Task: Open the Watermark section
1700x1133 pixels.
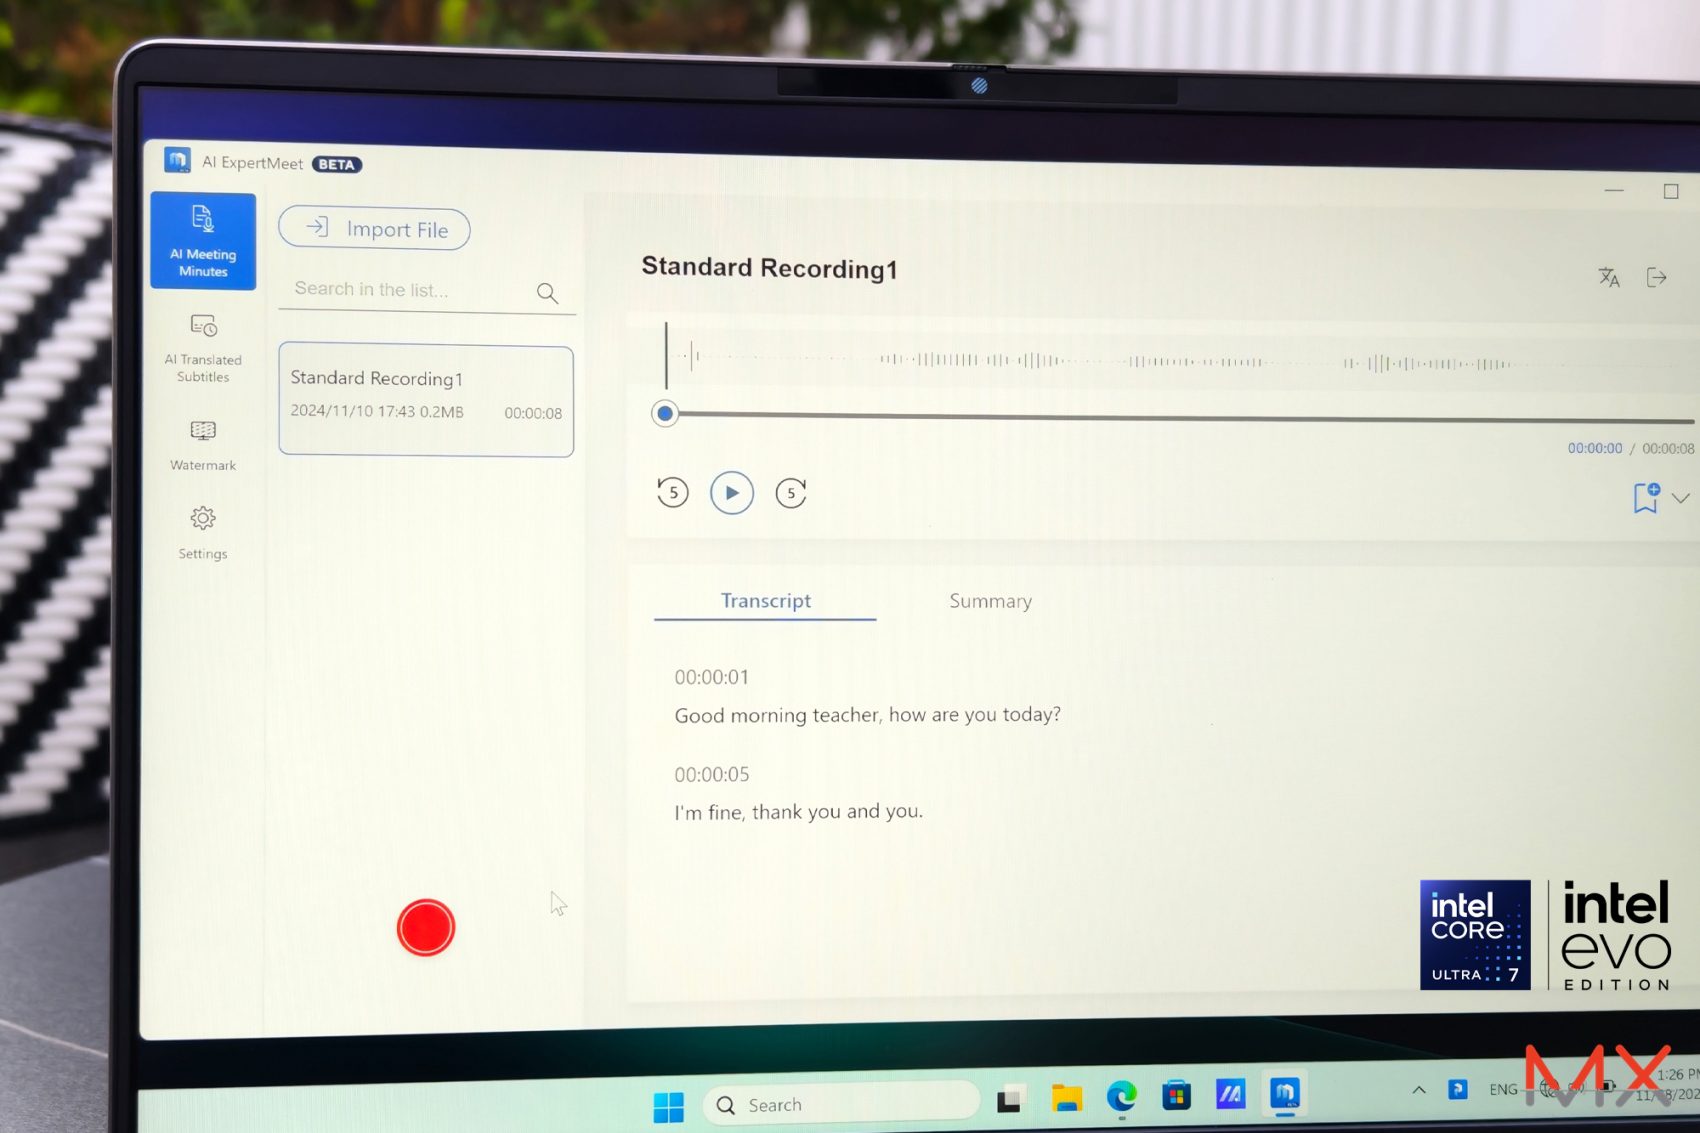Action: pos(203,445)
